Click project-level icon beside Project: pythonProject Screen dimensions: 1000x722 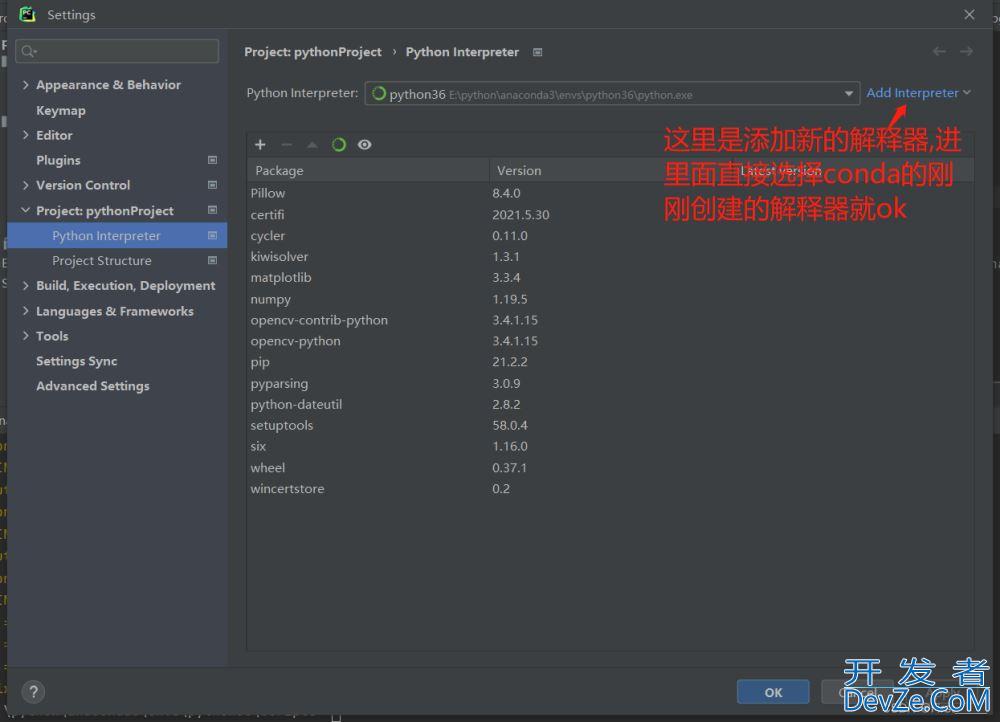(212, 210)
